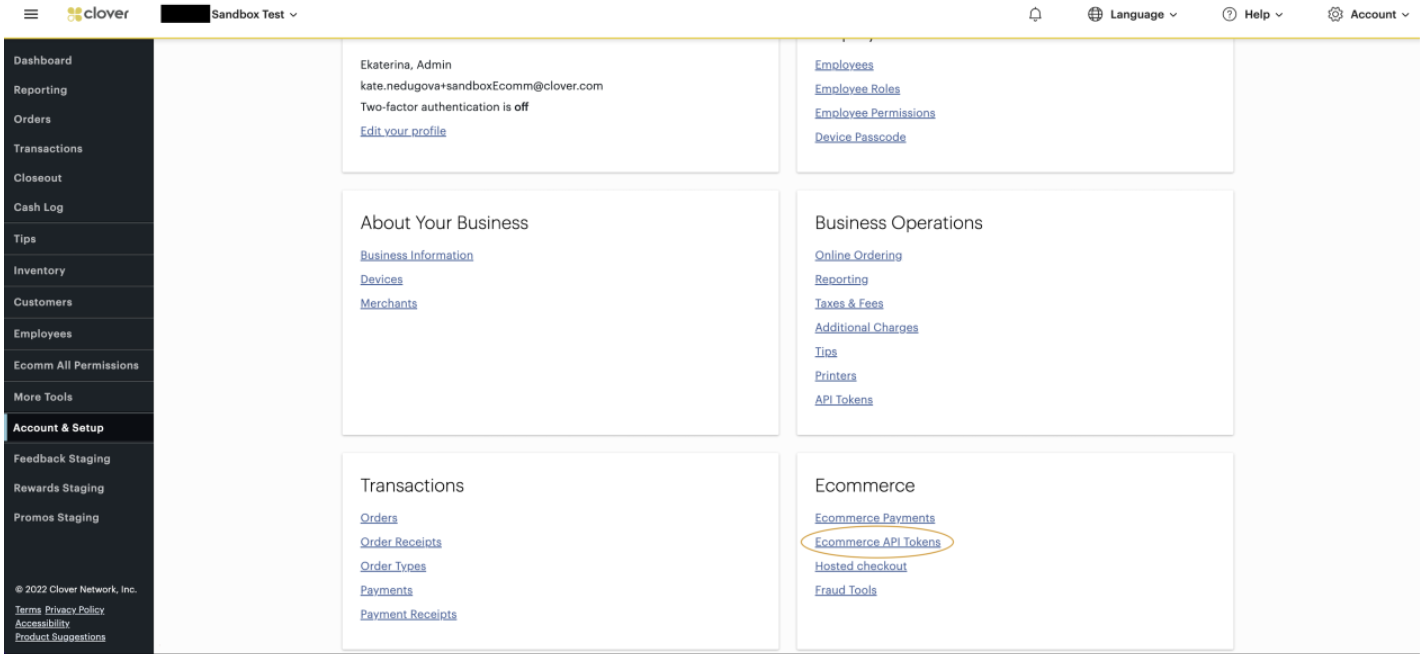
Task: Click the Ekaterina, Admin name text
Action: pyautogui.click(x=406, y=65)
